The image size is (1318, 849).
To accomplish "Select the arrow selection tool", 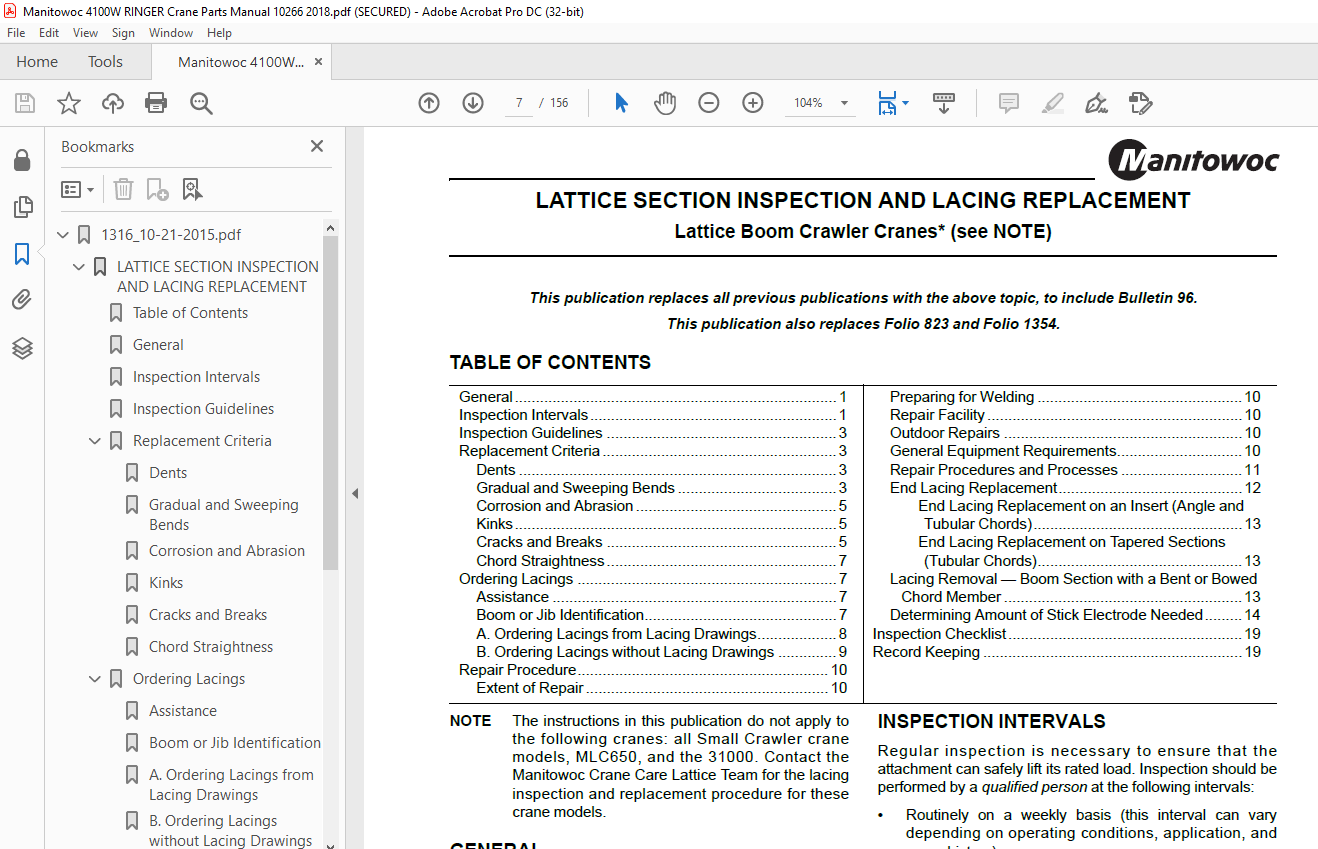I will click(x=621, y=103).
